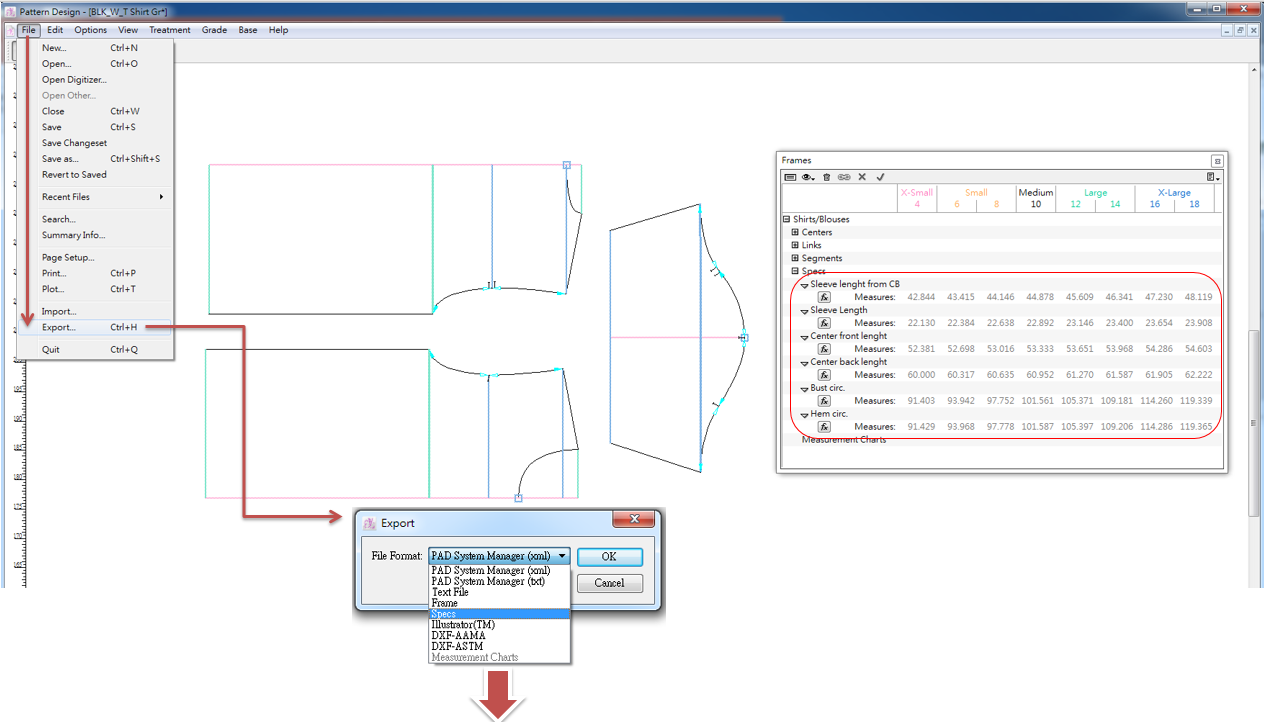Collapse the Hem circ. spec triangle
This screenshot has width=1264, height=722.
804,414
